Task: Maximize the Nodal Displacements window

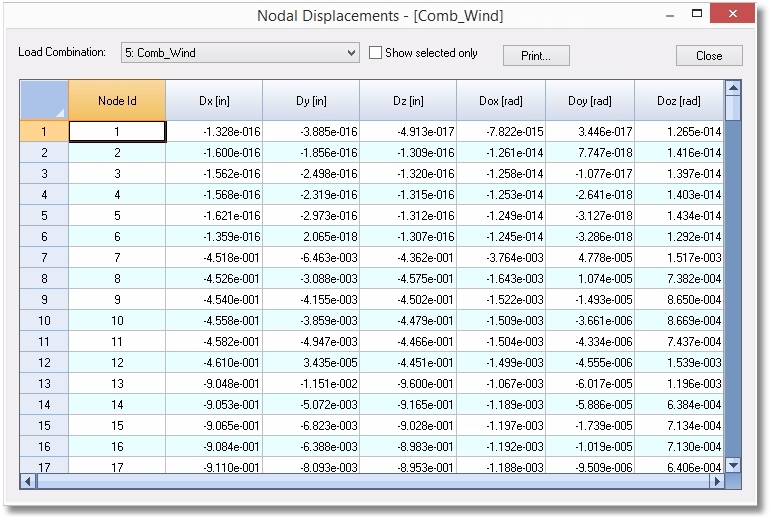Action: click(697, 14)
